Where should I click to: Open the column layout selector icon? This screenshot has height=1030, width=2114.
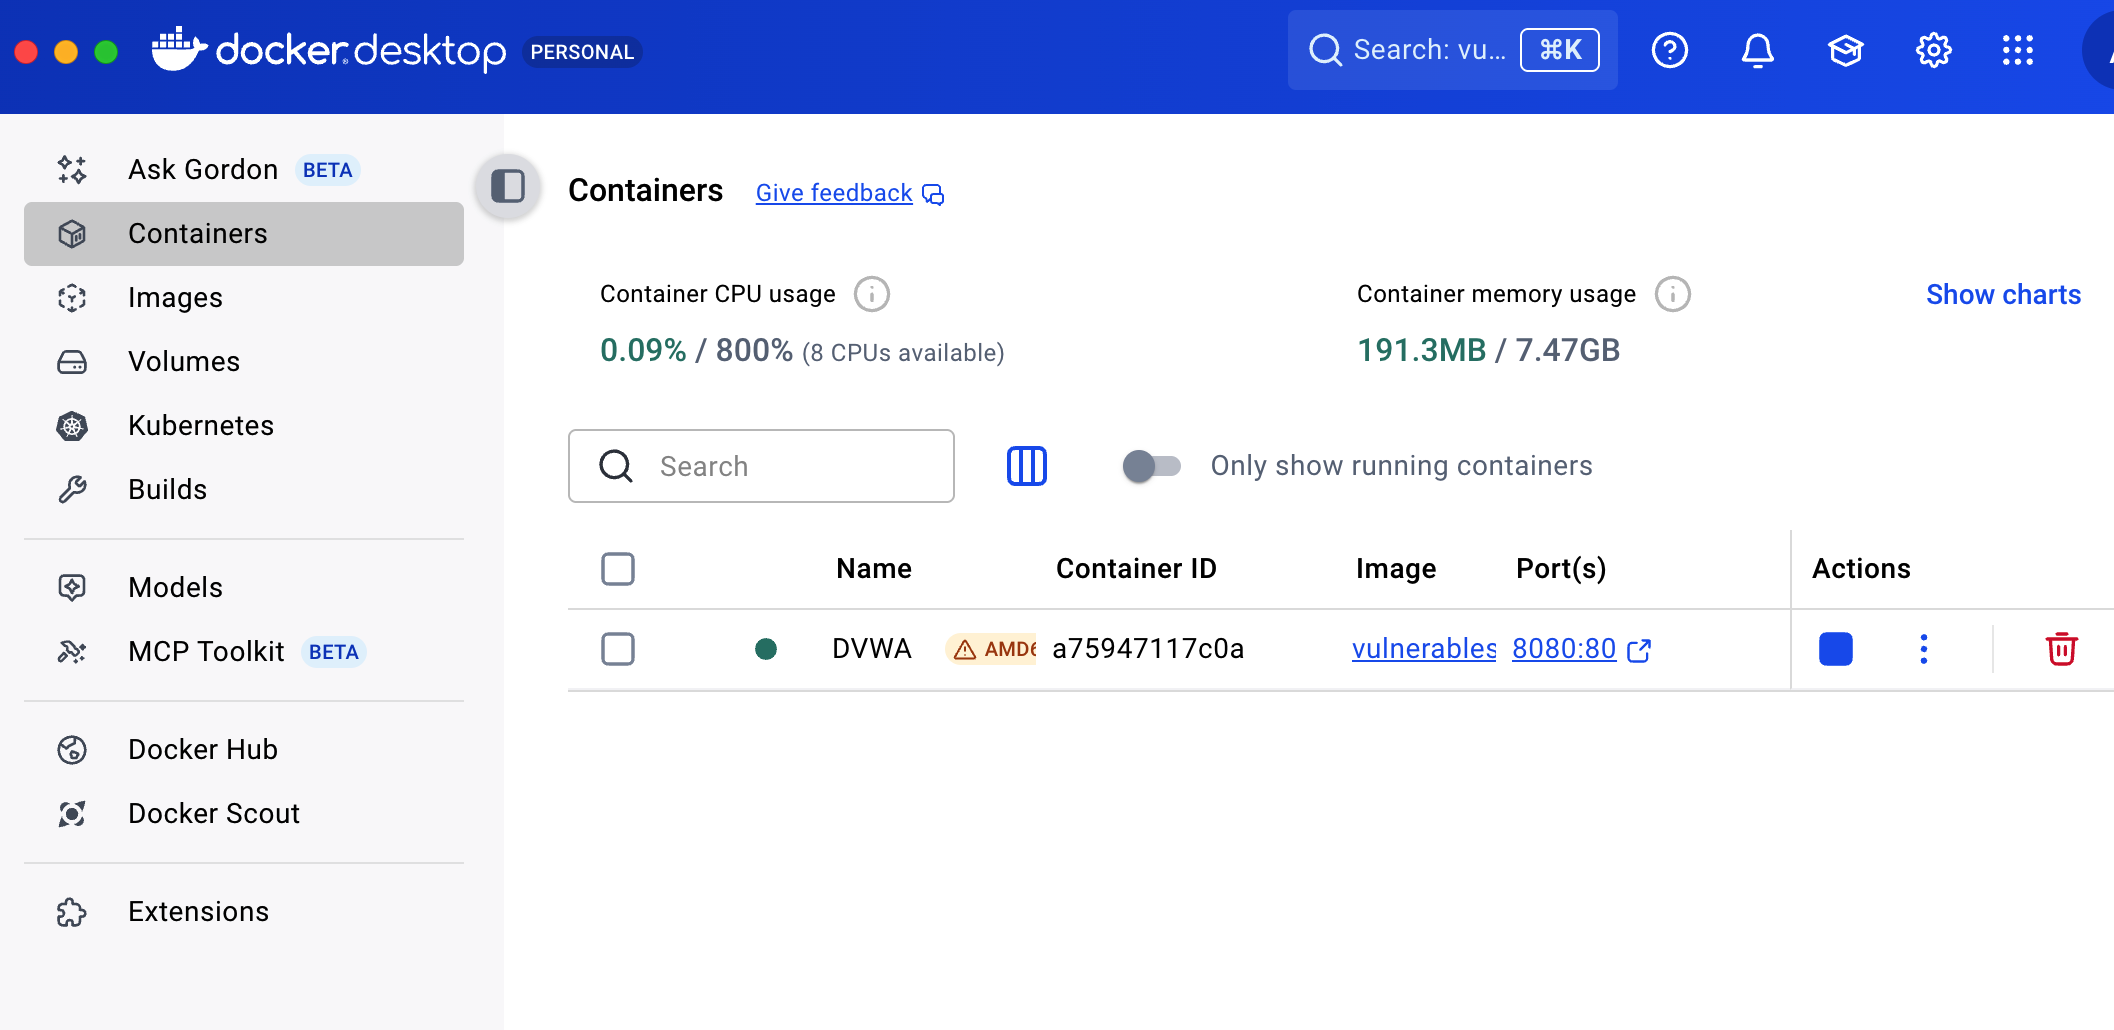[1026, 466]
